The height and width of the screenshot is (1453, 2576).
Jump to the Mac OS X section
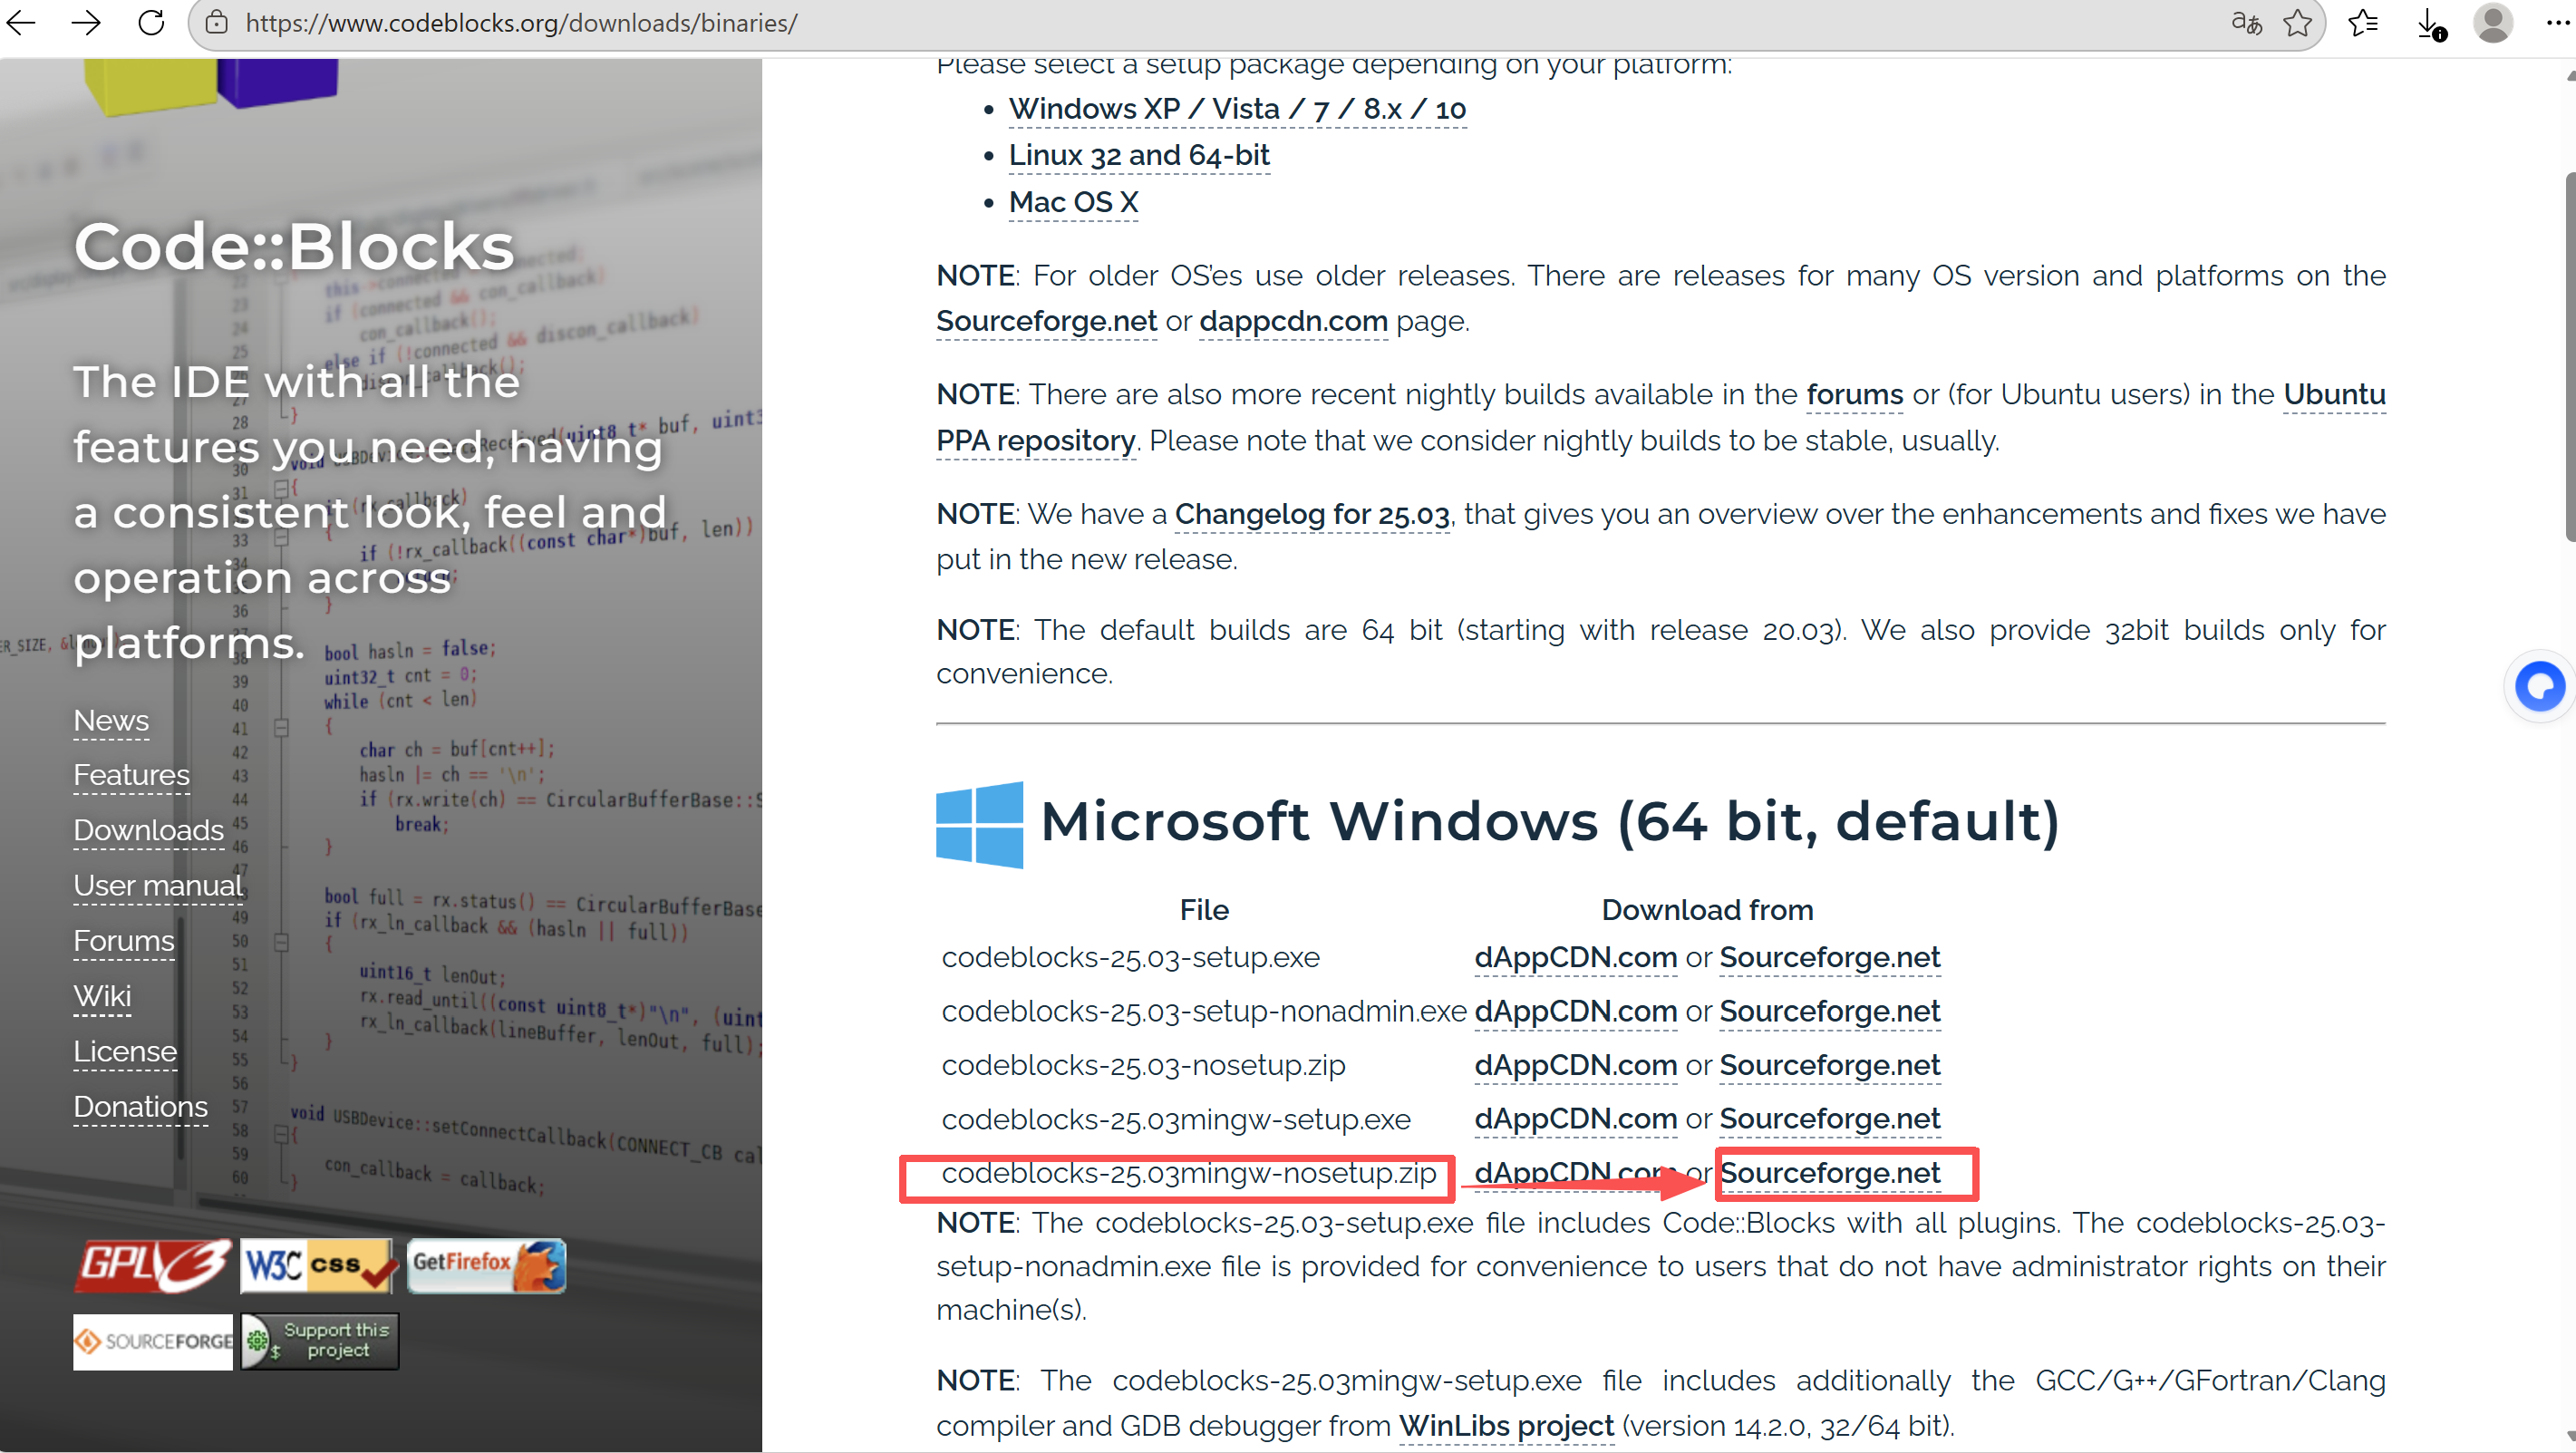(1073, 202)
